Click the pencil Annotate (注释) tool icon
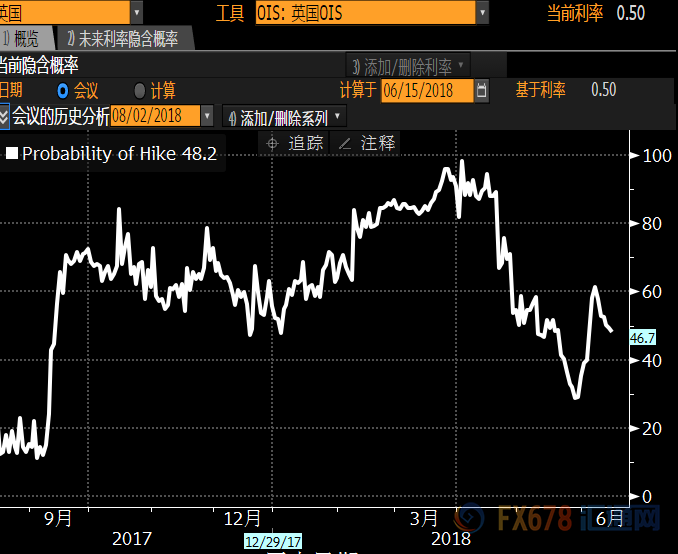The image size is (678, 554). tap(345, 144)
